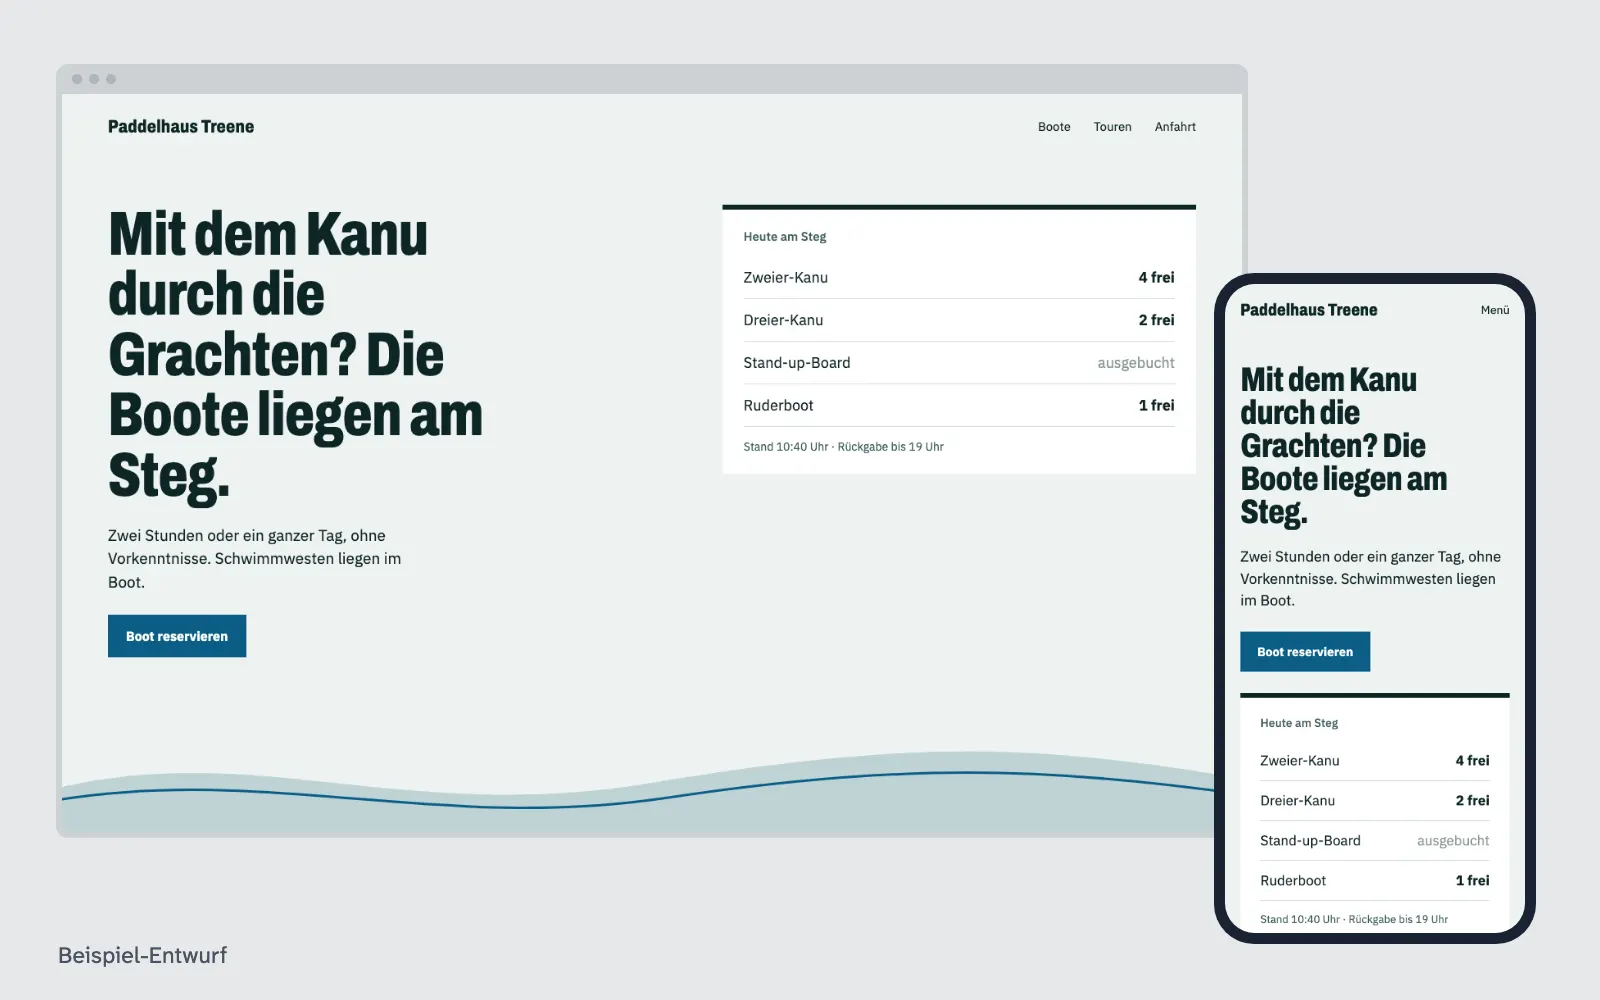Tap 'Stand-up-Board' row in the phone mockup
Image resolution: width=1600 pixels, height=1000 pixels.
pos(1375,841)
